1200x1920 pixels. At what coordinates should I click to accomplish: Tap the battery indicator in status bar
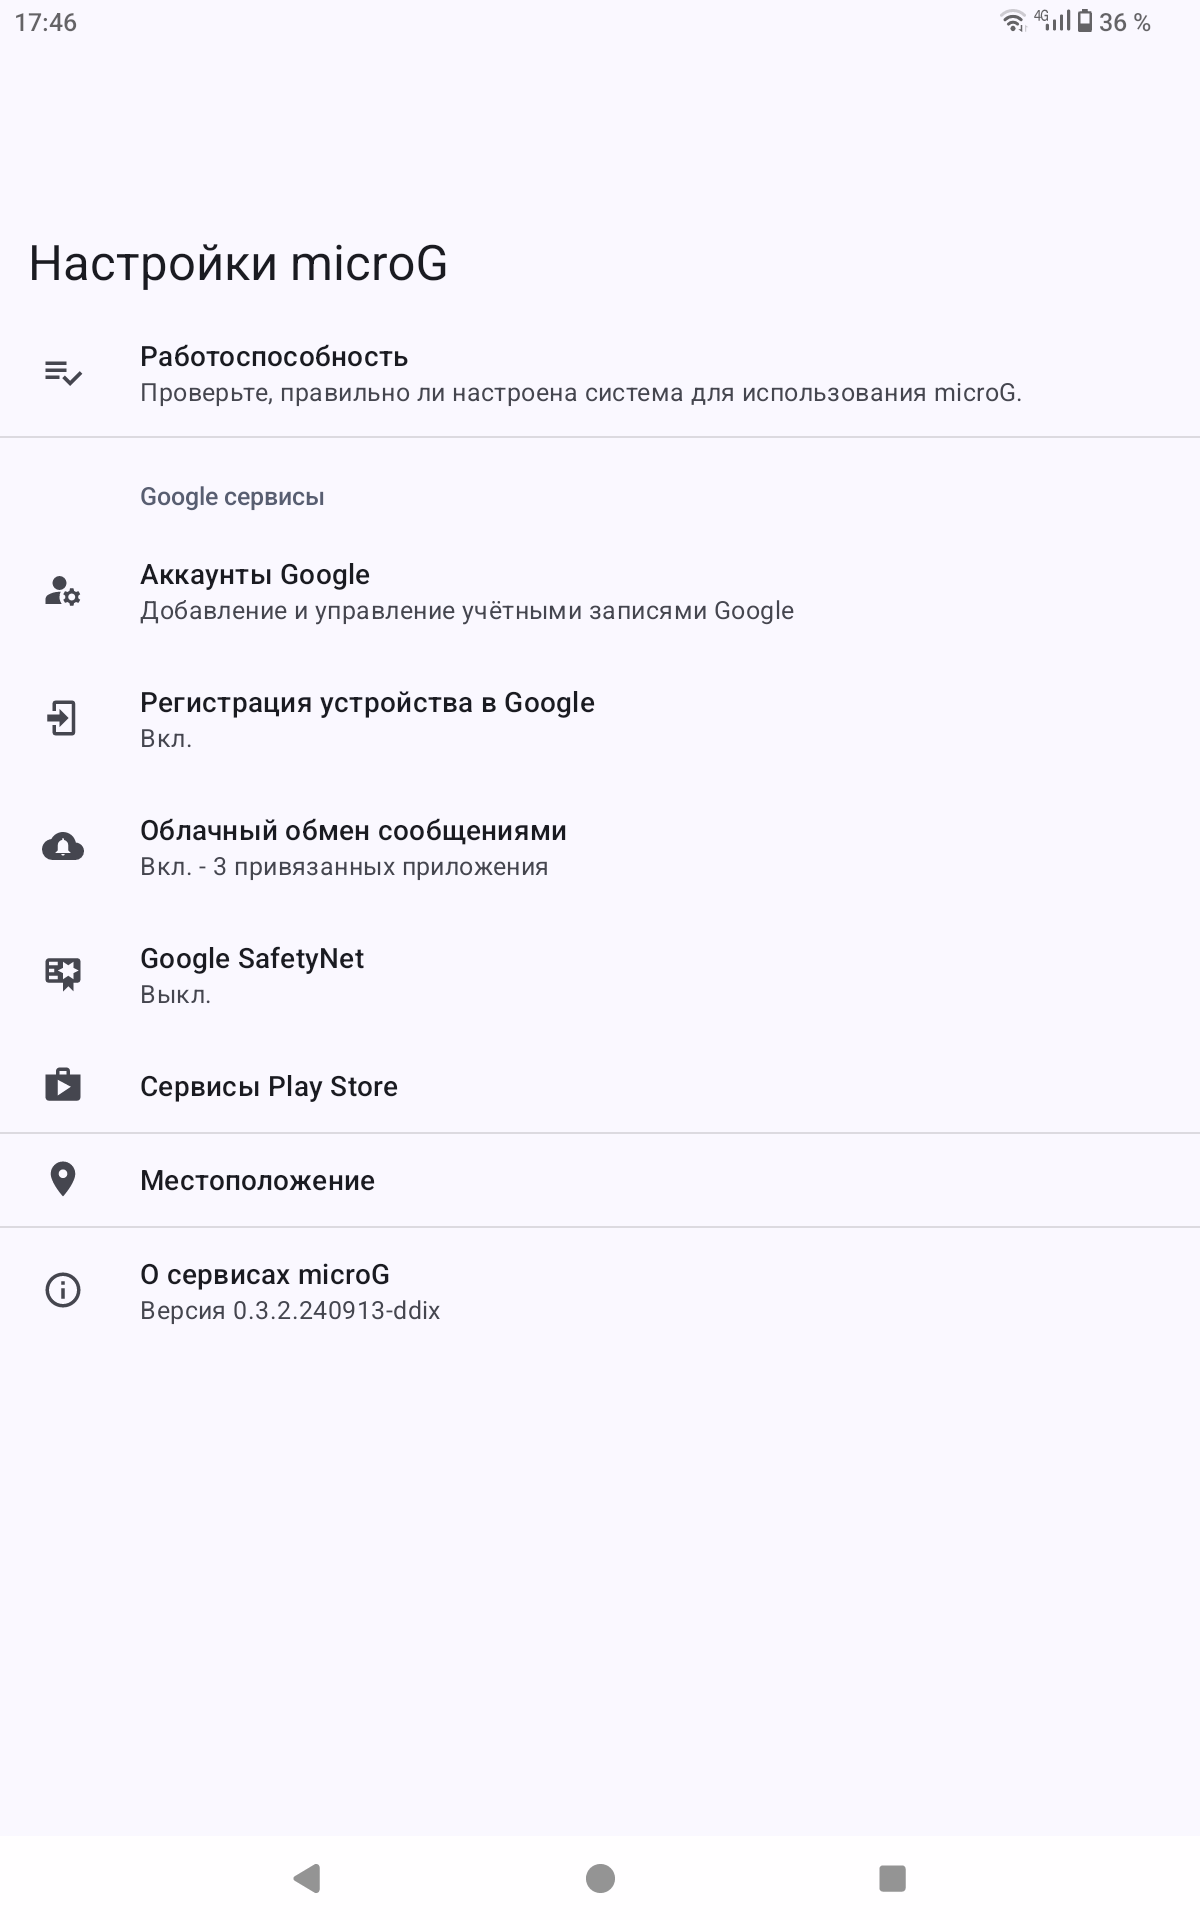(1084, 21)
